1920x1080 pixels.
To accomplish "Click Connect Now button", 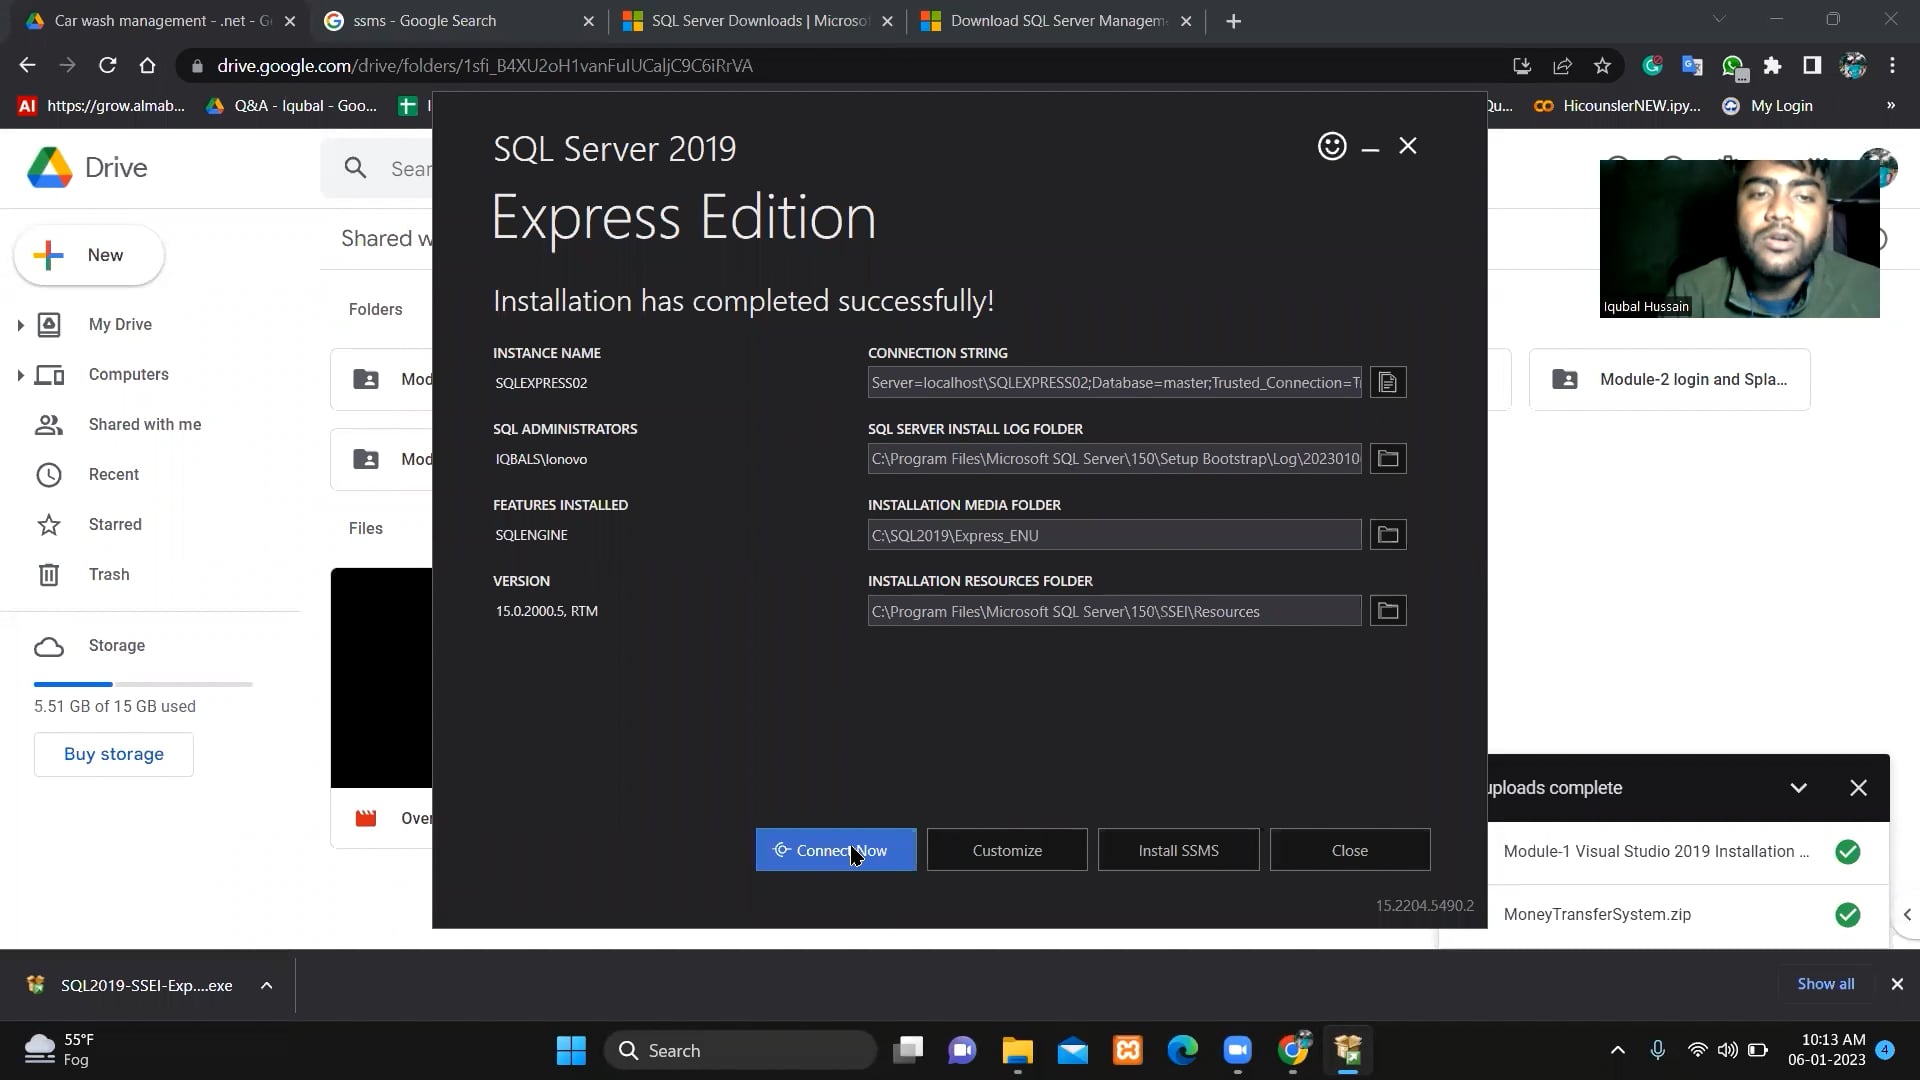I will (x=836, y=850).
